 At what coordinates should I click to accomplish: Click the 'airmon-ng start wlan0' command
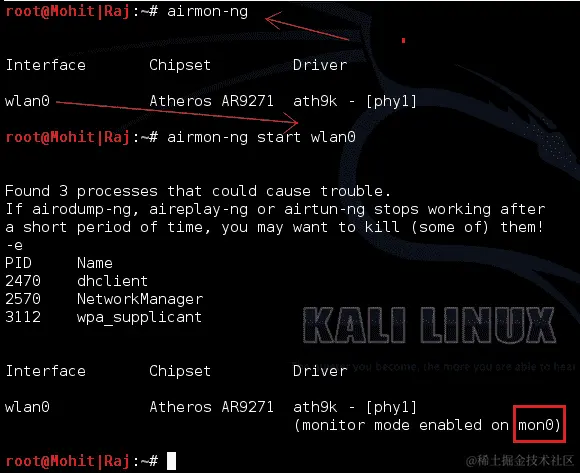click(261, 137)
